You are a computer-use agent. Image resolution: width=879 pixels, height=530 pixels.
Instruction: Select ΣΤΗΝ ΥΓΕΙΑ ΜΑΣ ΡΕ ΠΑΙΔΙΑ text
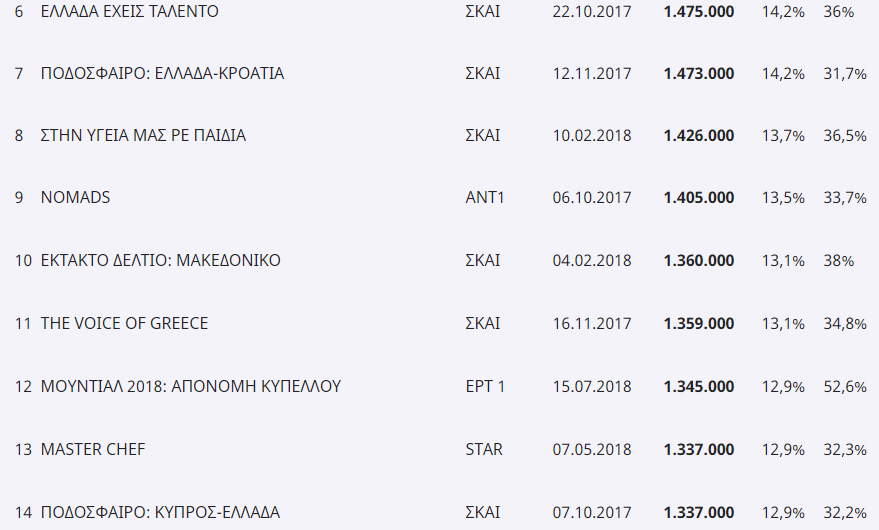(x=144, y=136)
